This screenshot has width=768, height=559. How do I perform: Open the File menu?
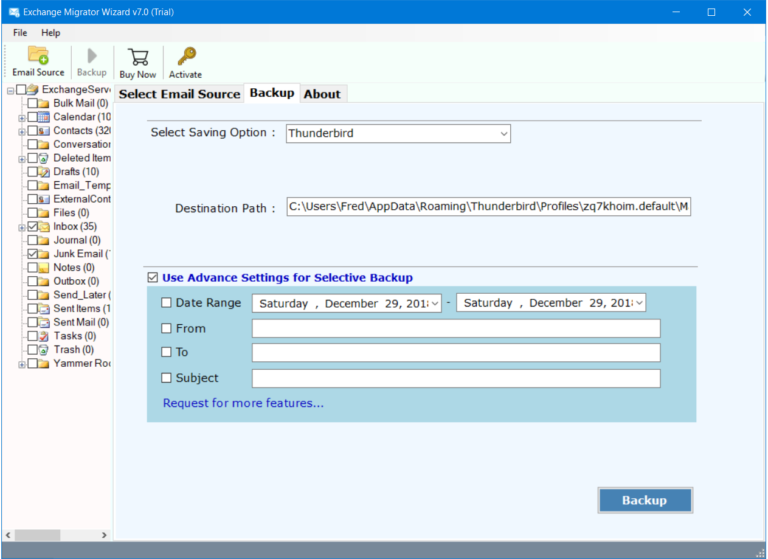tap(20, 33)
